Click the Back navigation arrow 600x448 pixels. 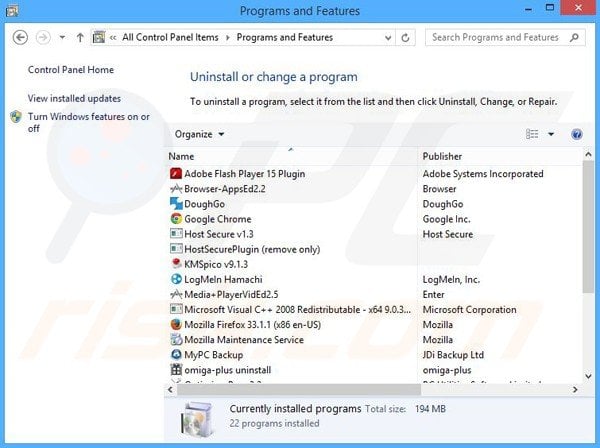(20, 37)
